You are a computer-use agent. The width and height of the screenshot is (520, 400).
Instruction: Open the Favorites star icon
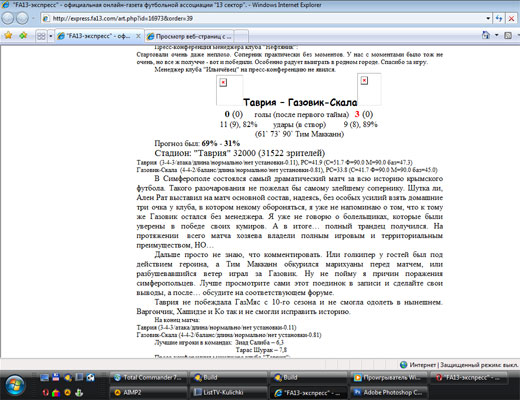coord(8,35)
